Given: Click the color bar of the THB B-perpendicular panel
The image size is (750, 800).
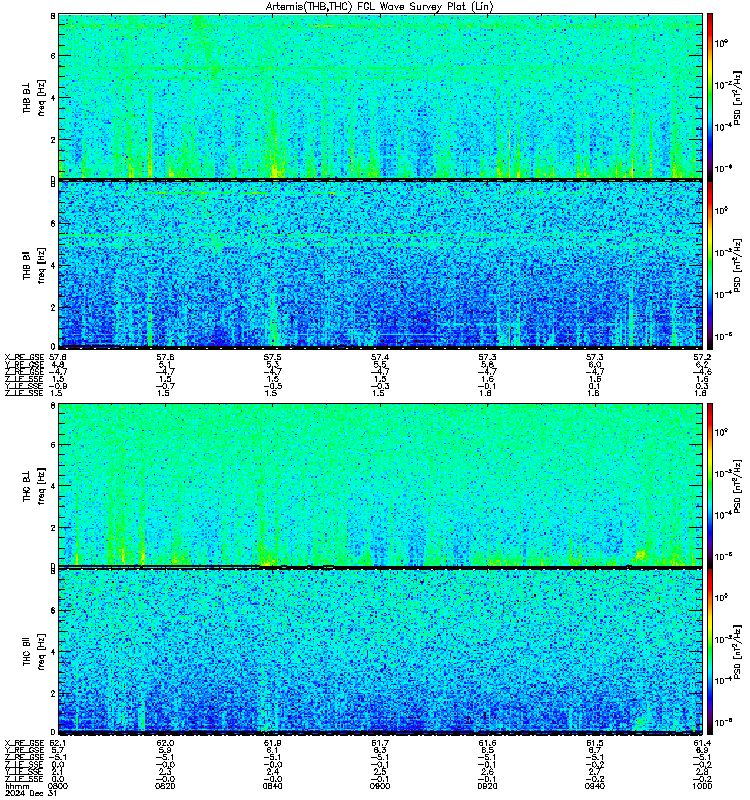Looking at the screenshot, I should tap(710, 96).
